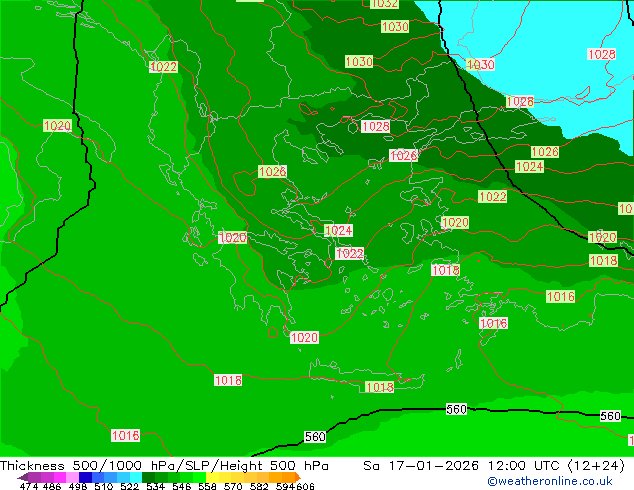Image resolution: width=634 pixels, height=490 pixels.
Task: Click the orange right arrow end of legend
Action: pyautogui.click(x=298, y=477)
